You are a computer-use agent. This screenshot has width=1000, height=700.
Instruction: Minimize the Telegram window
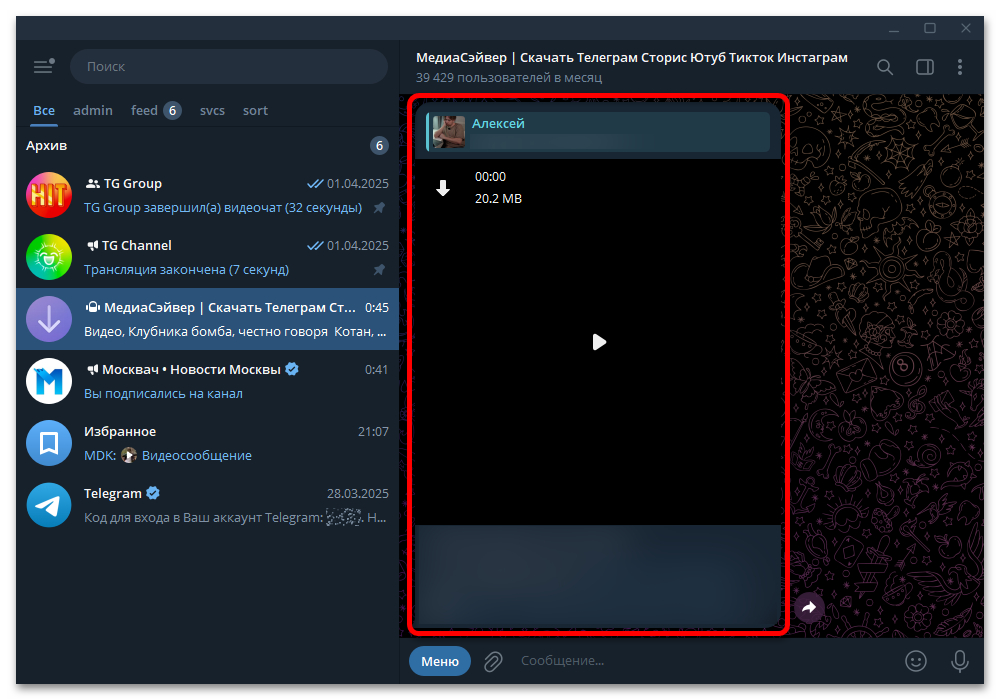pos(894,29)
